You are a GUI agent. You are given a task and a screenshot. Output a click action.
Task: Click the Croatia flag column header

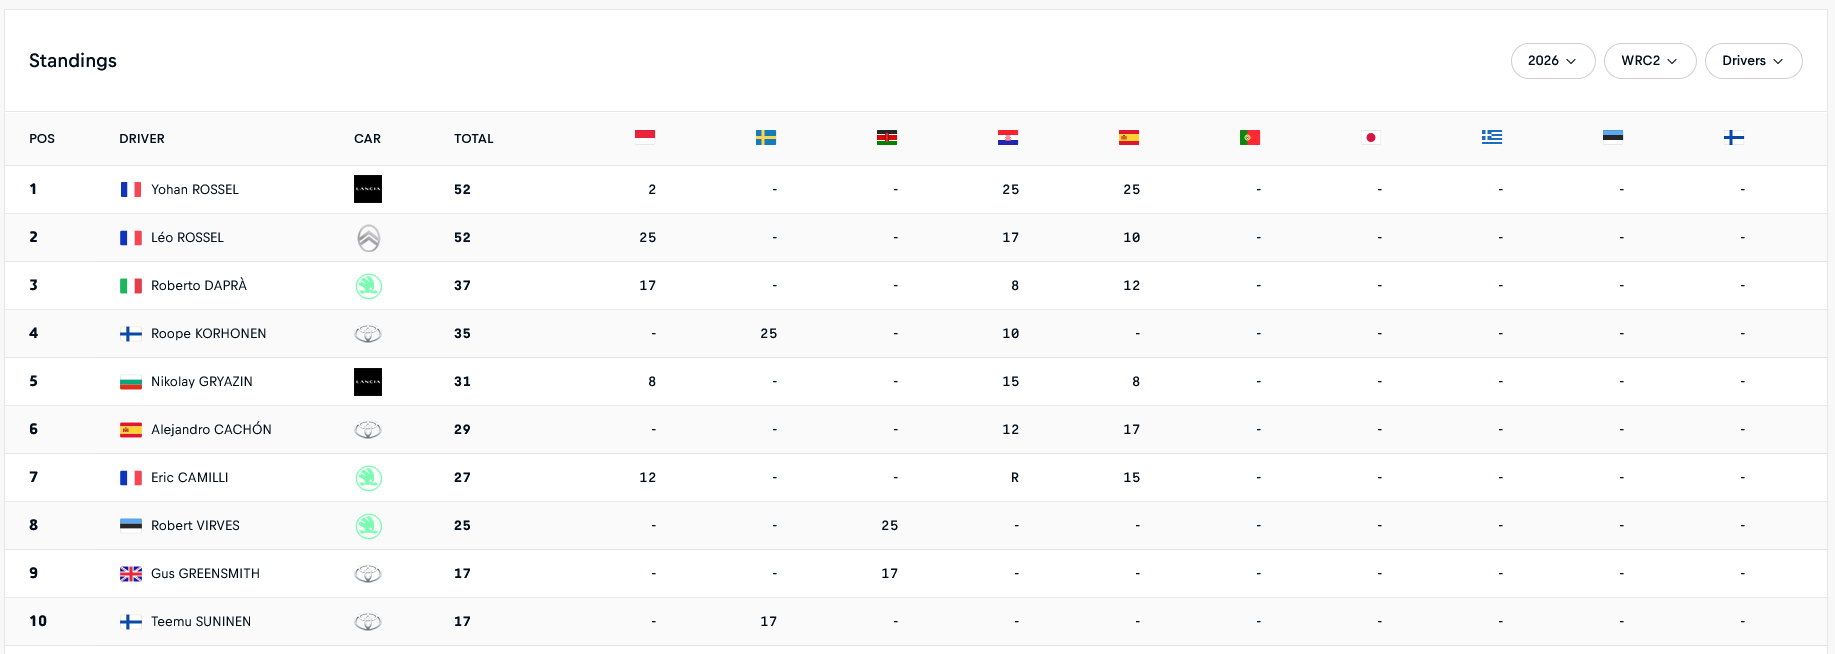coord(1008,138)
